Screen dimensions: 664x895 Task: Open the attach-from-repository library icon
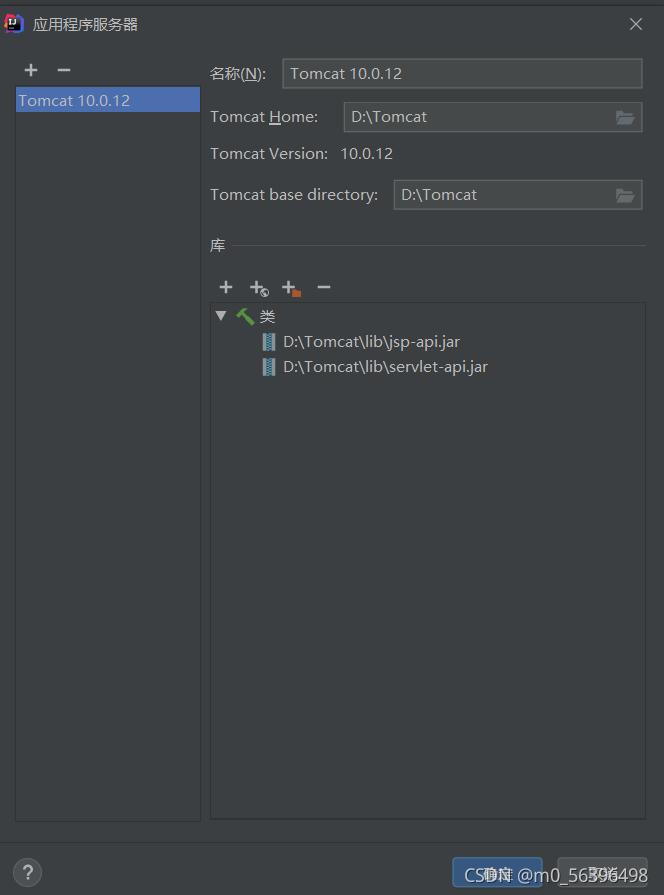(x=257, y=288)
